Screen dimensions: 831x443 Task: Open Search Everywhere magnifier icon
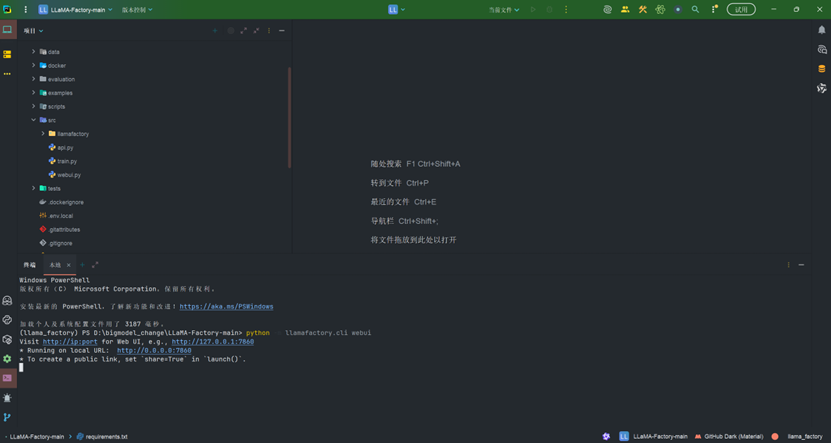point(695,10)
